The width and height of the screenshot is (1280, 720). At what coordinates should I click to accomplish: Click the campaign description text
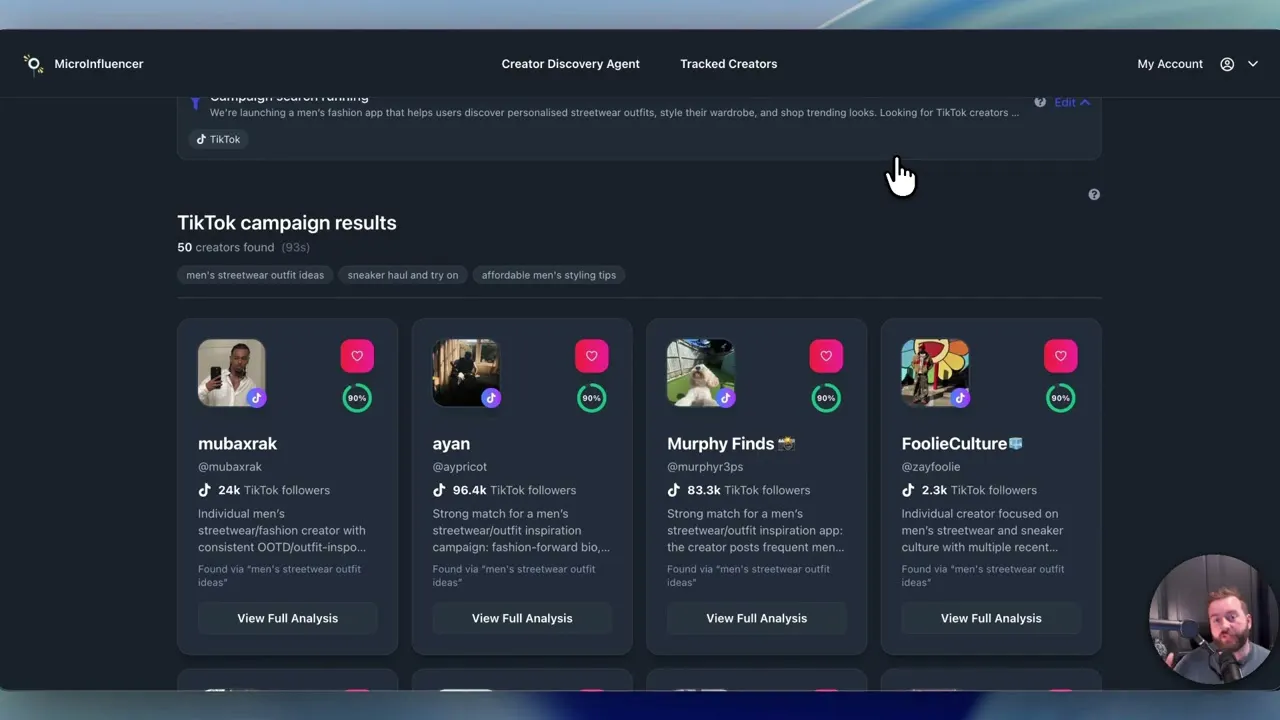614,113
